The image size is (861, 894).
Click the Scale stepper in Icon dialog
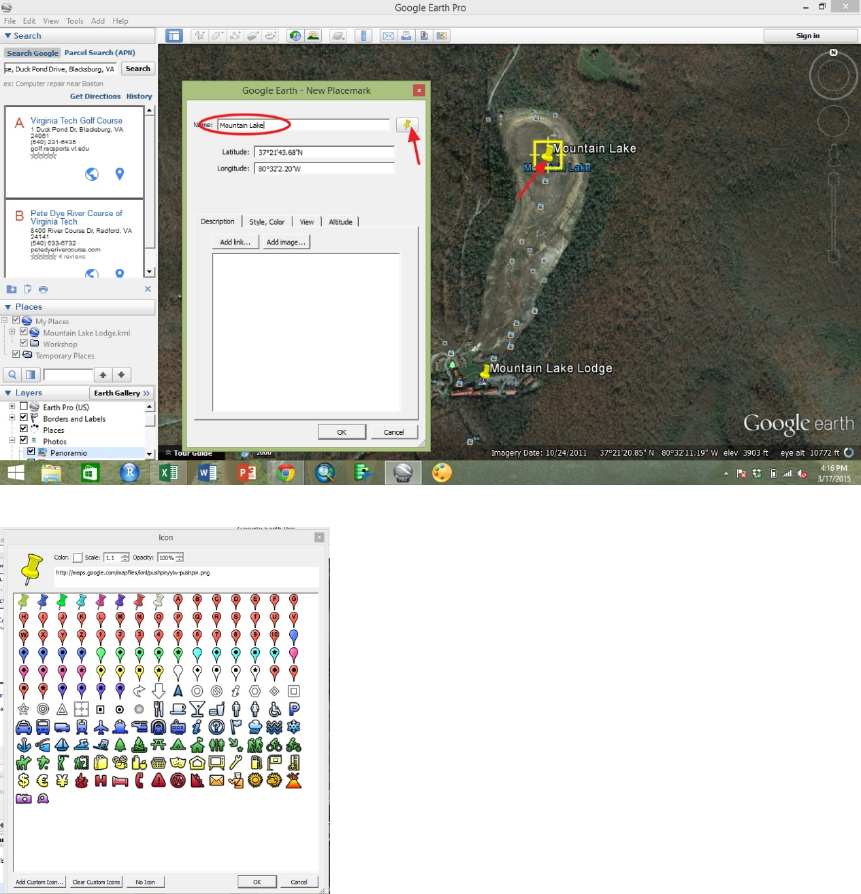125,558
